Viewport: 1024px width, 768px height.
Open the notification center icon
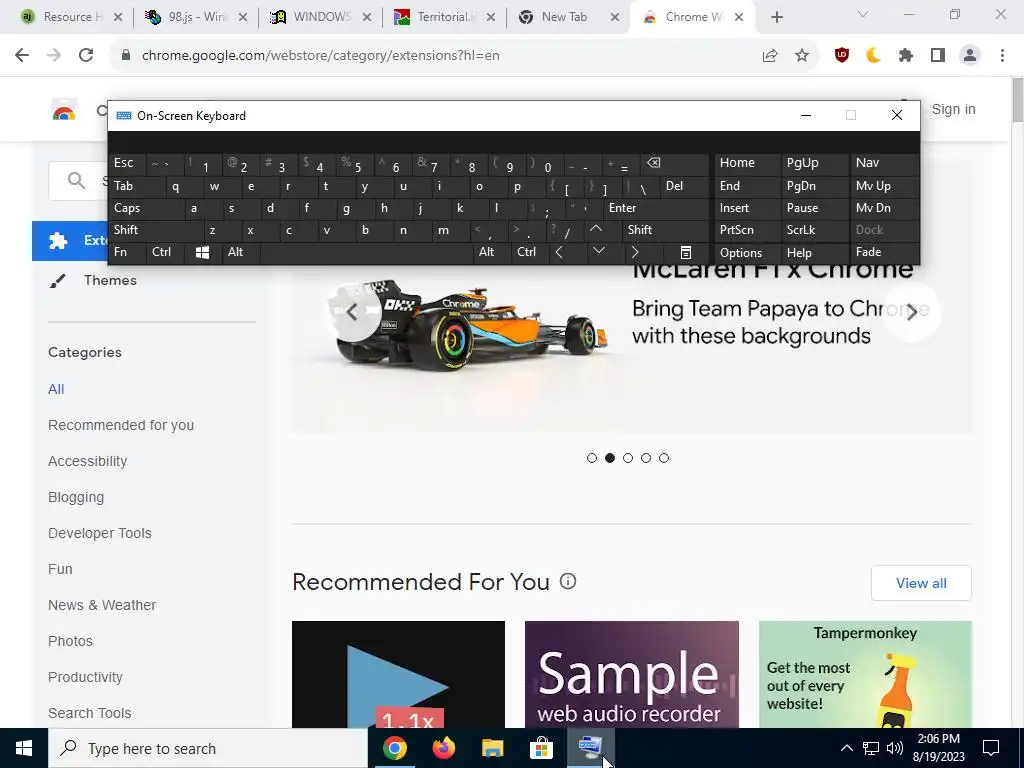click(x=991, y=748)
